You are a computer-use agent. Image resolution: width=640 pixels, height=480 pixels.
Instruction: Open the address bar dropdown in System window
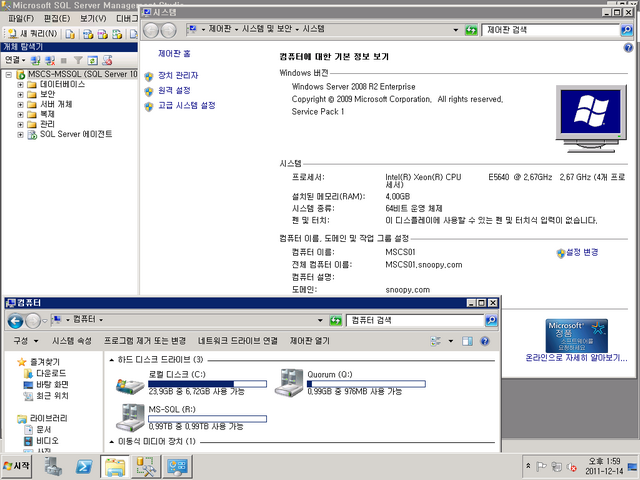point(456,30)
